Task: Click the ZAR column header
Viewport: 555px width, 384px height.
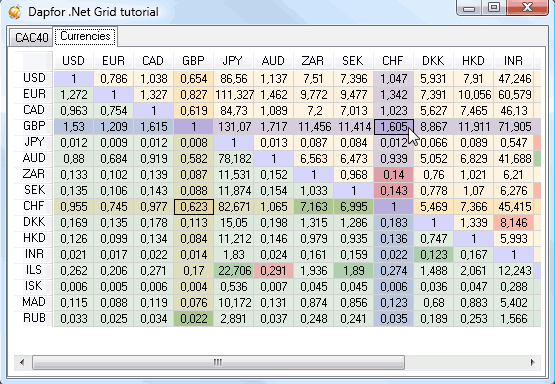Action: click(313, 61)
